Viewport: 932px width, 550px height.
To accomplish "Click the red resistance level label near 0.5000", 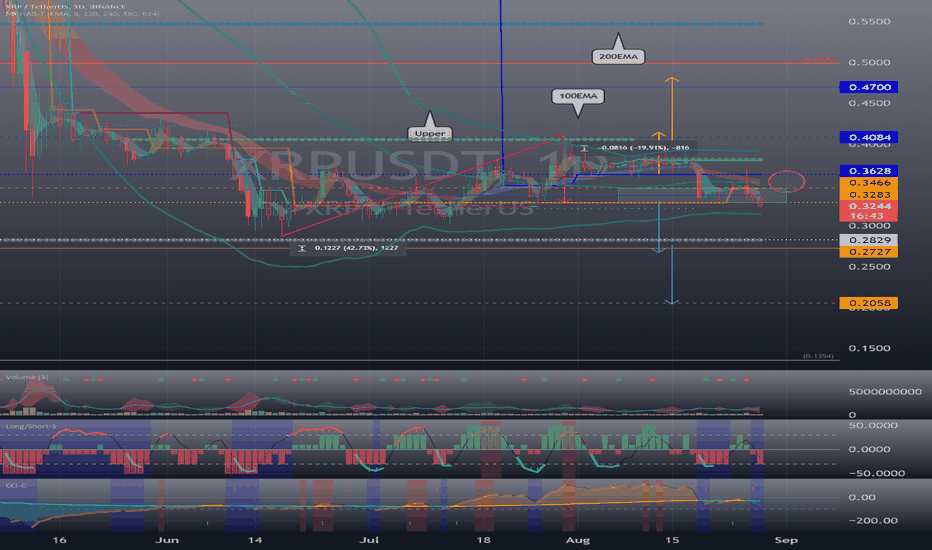I will (818, 59).
